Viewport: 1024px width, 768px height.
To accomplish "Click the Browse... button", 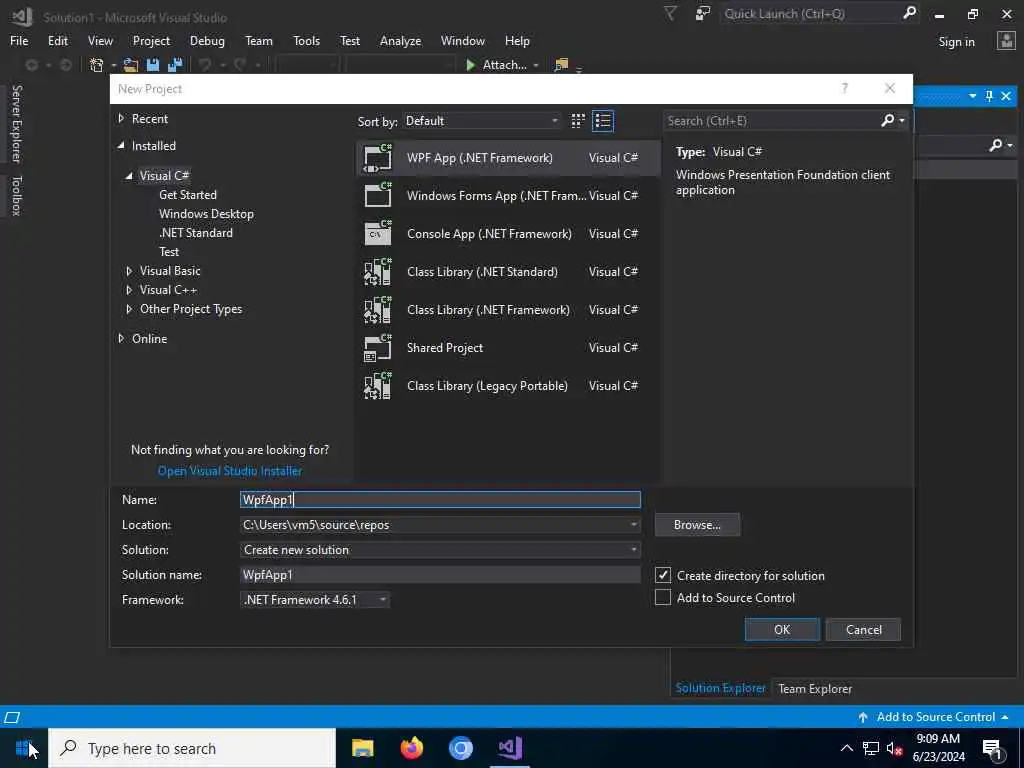I will pyautogui.click(x=697, y=524).
